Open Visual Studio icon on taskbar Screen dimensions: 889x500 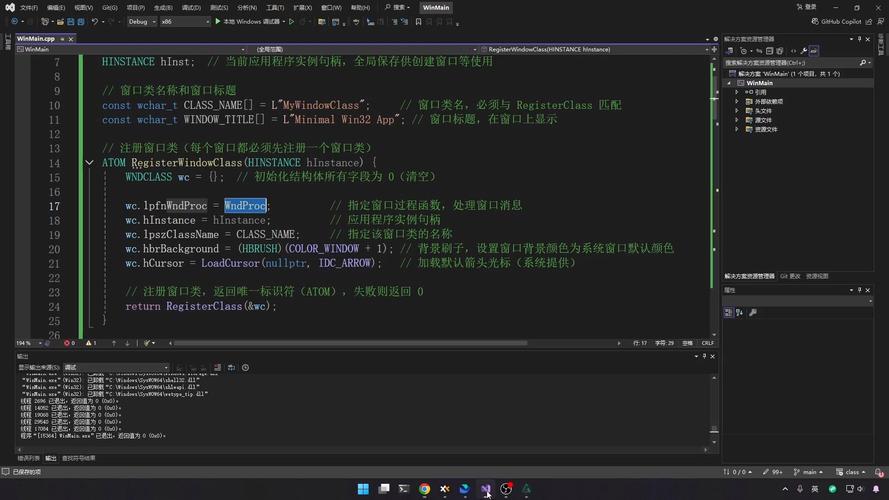(485, 489)
